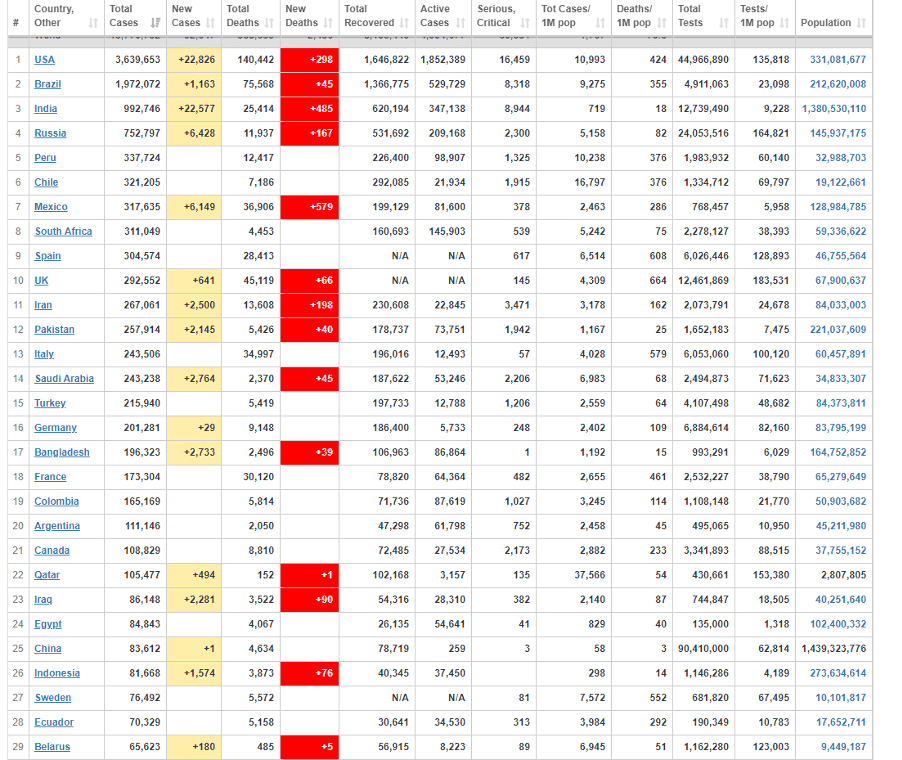The width and height of the screenshot is (902, 760).
Task: Sort table by Total Recovered arrows
Action: pos(404,23)
